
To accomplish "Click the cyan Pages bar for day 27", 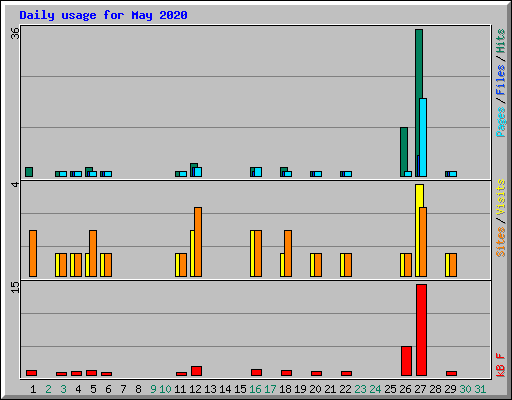I will click(423, 137).
